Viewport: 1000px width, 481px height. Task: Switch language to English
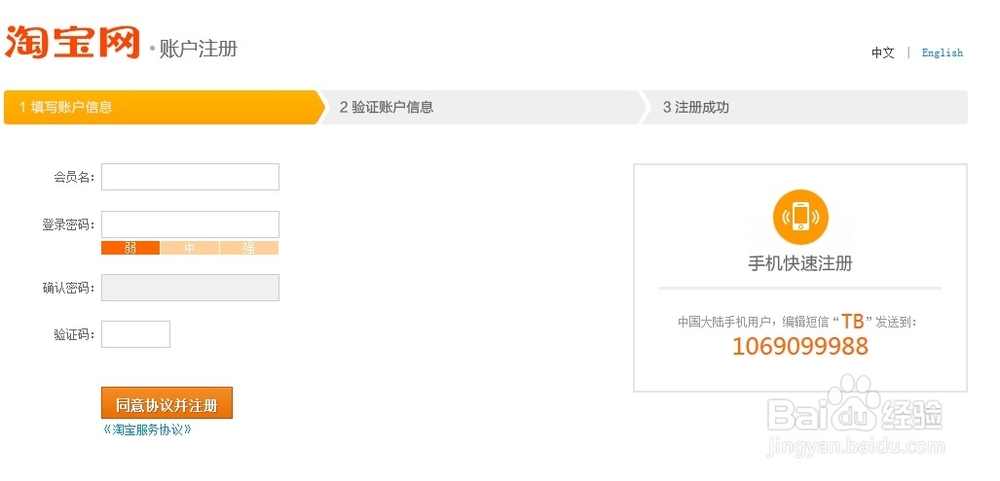pos(942,53)
